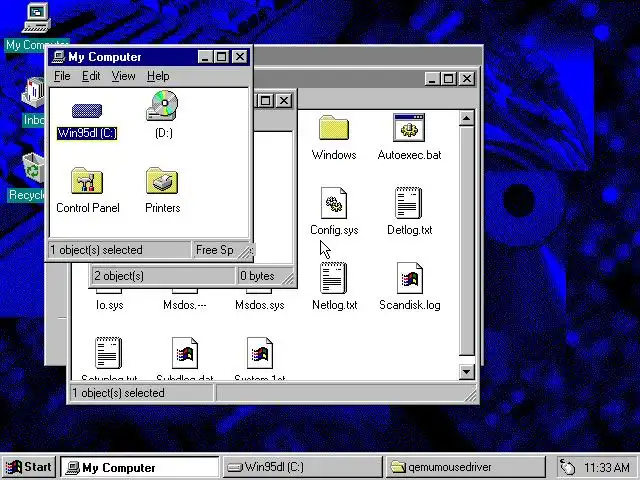Click the Inbox desktop icon
The width and height of the screenshot is (640, 480).
33,94
